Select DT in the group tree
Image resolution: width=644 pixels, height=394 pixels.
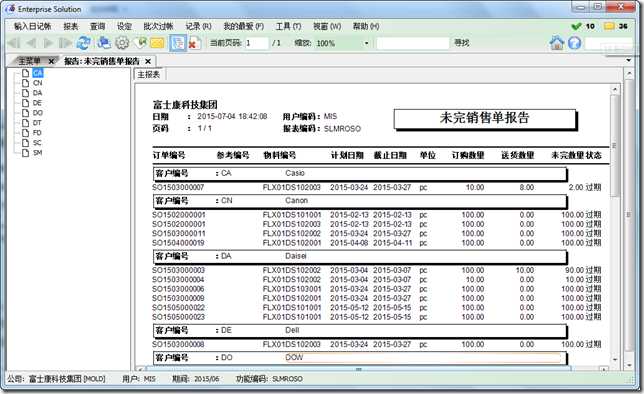click(37, 123)
